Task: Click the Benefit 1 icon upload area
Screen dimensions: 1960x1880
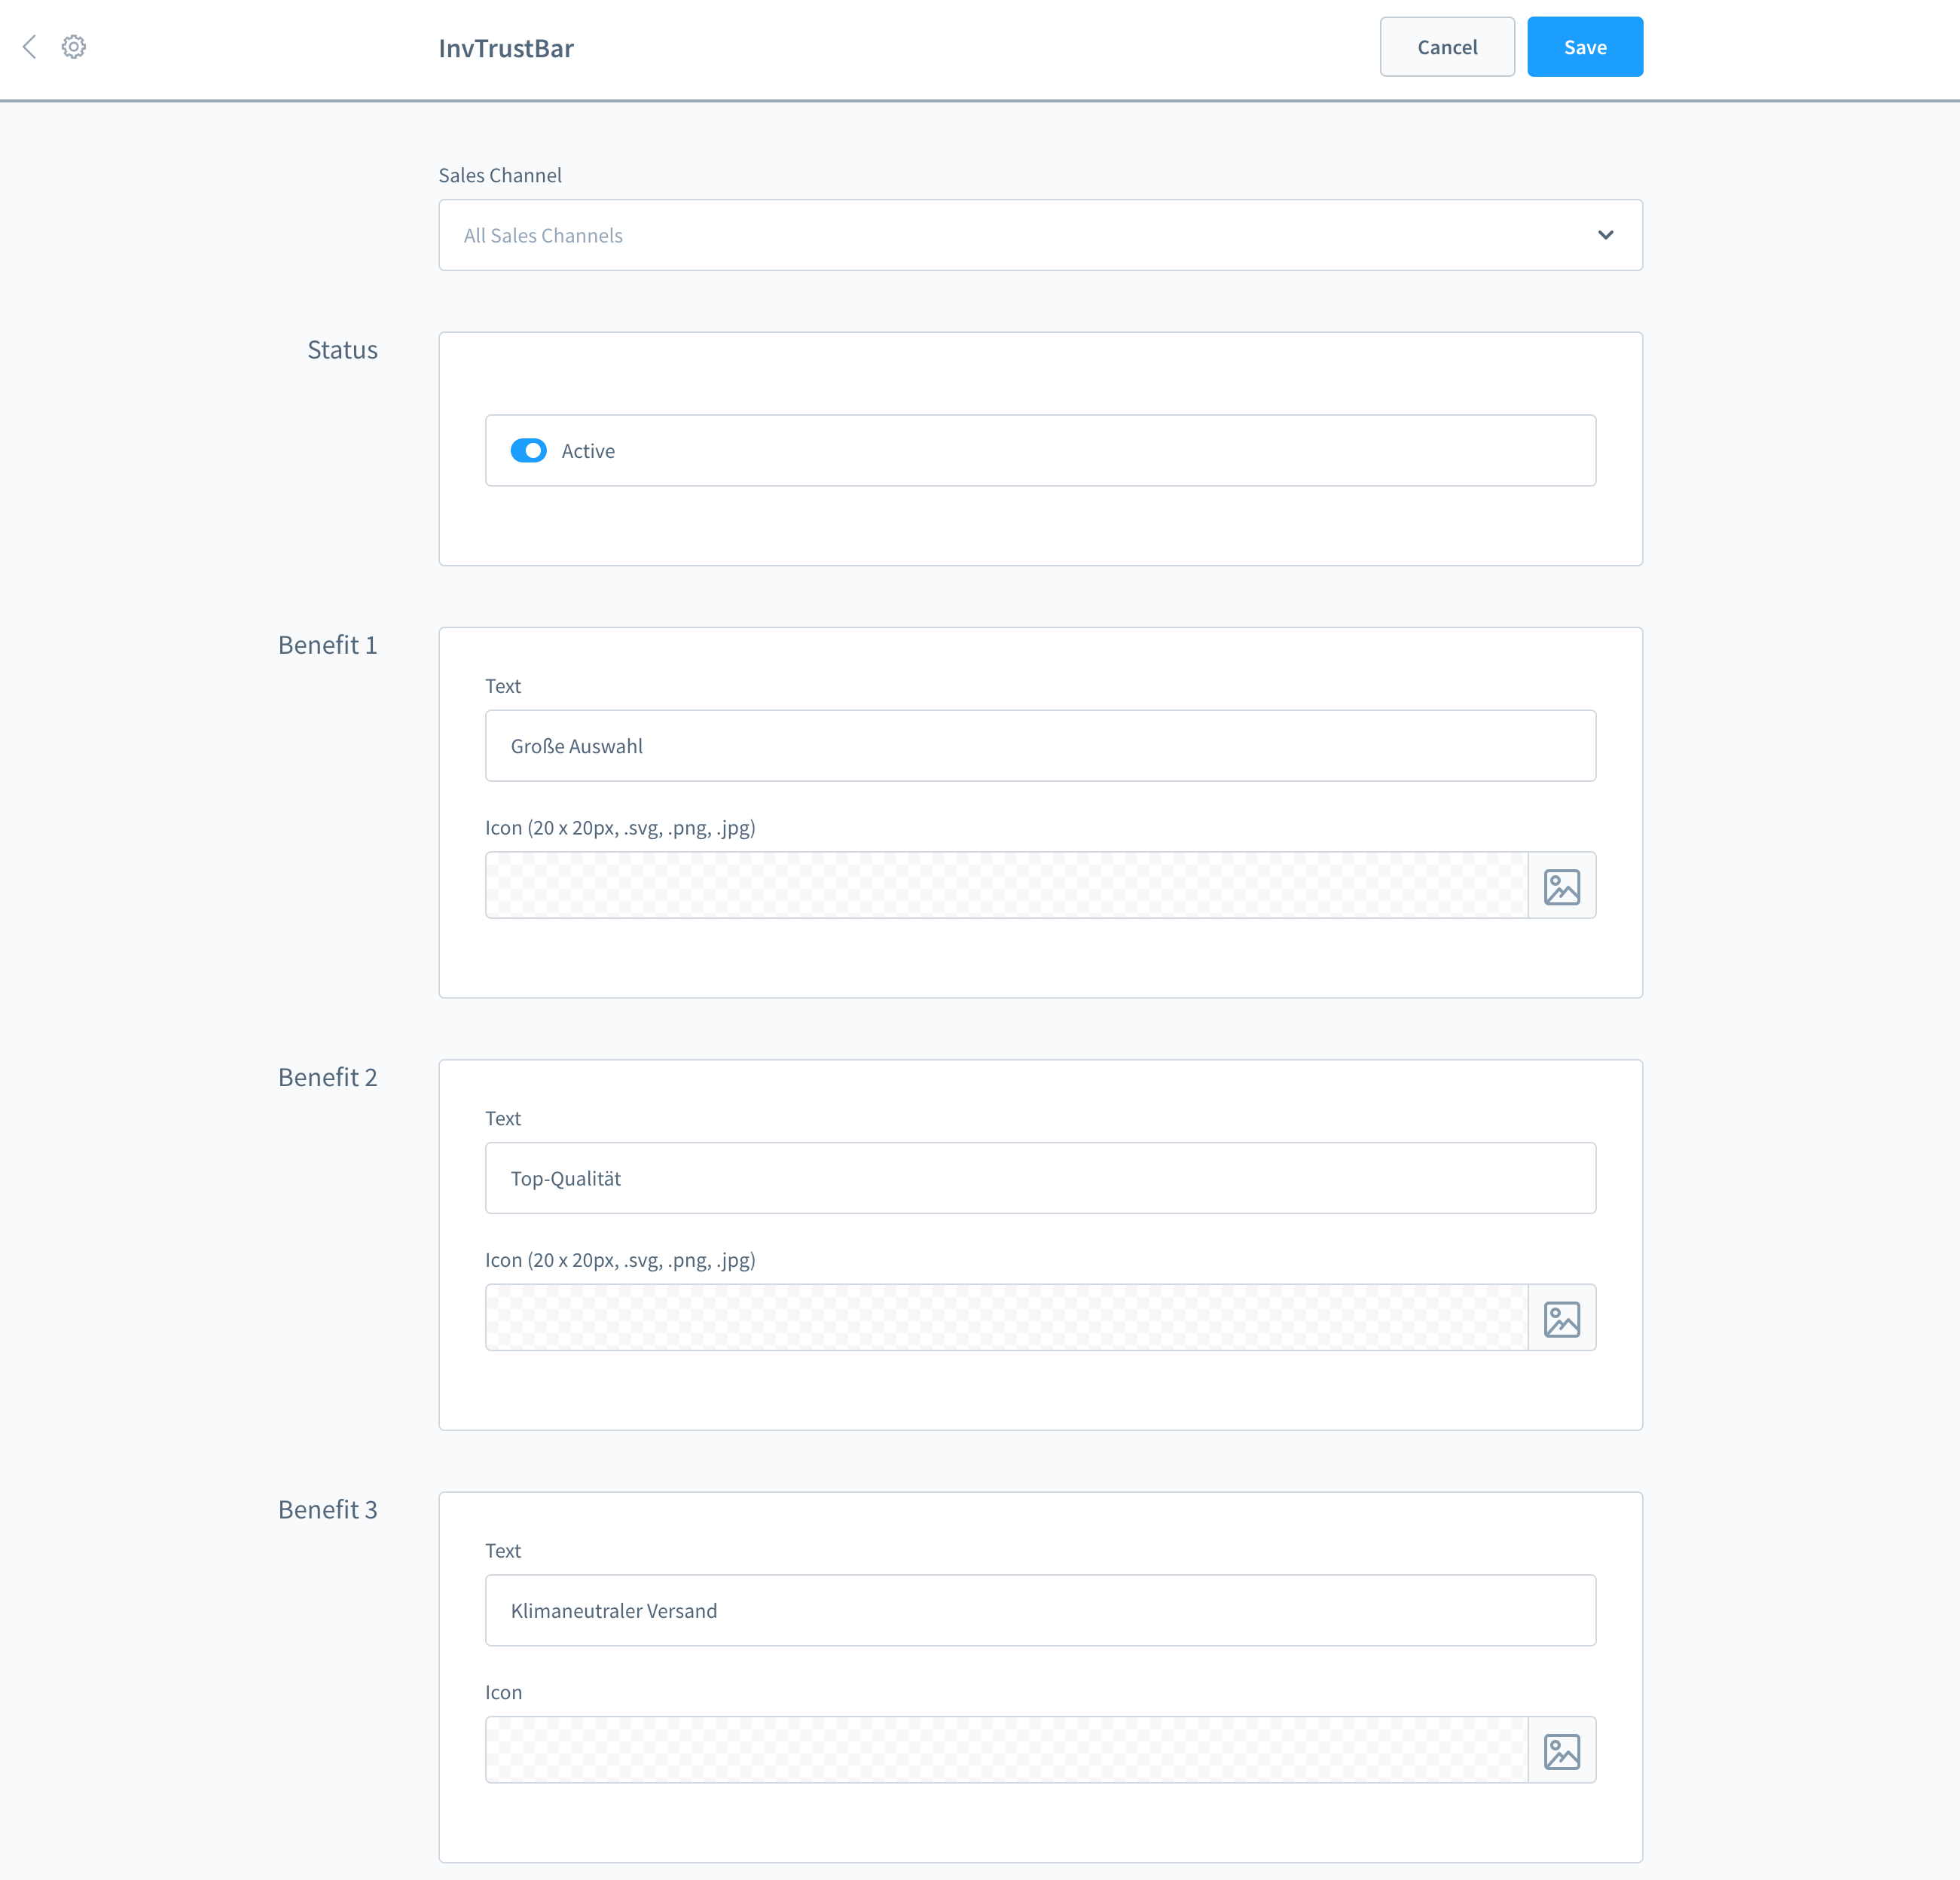Action: pos(1007,886)
